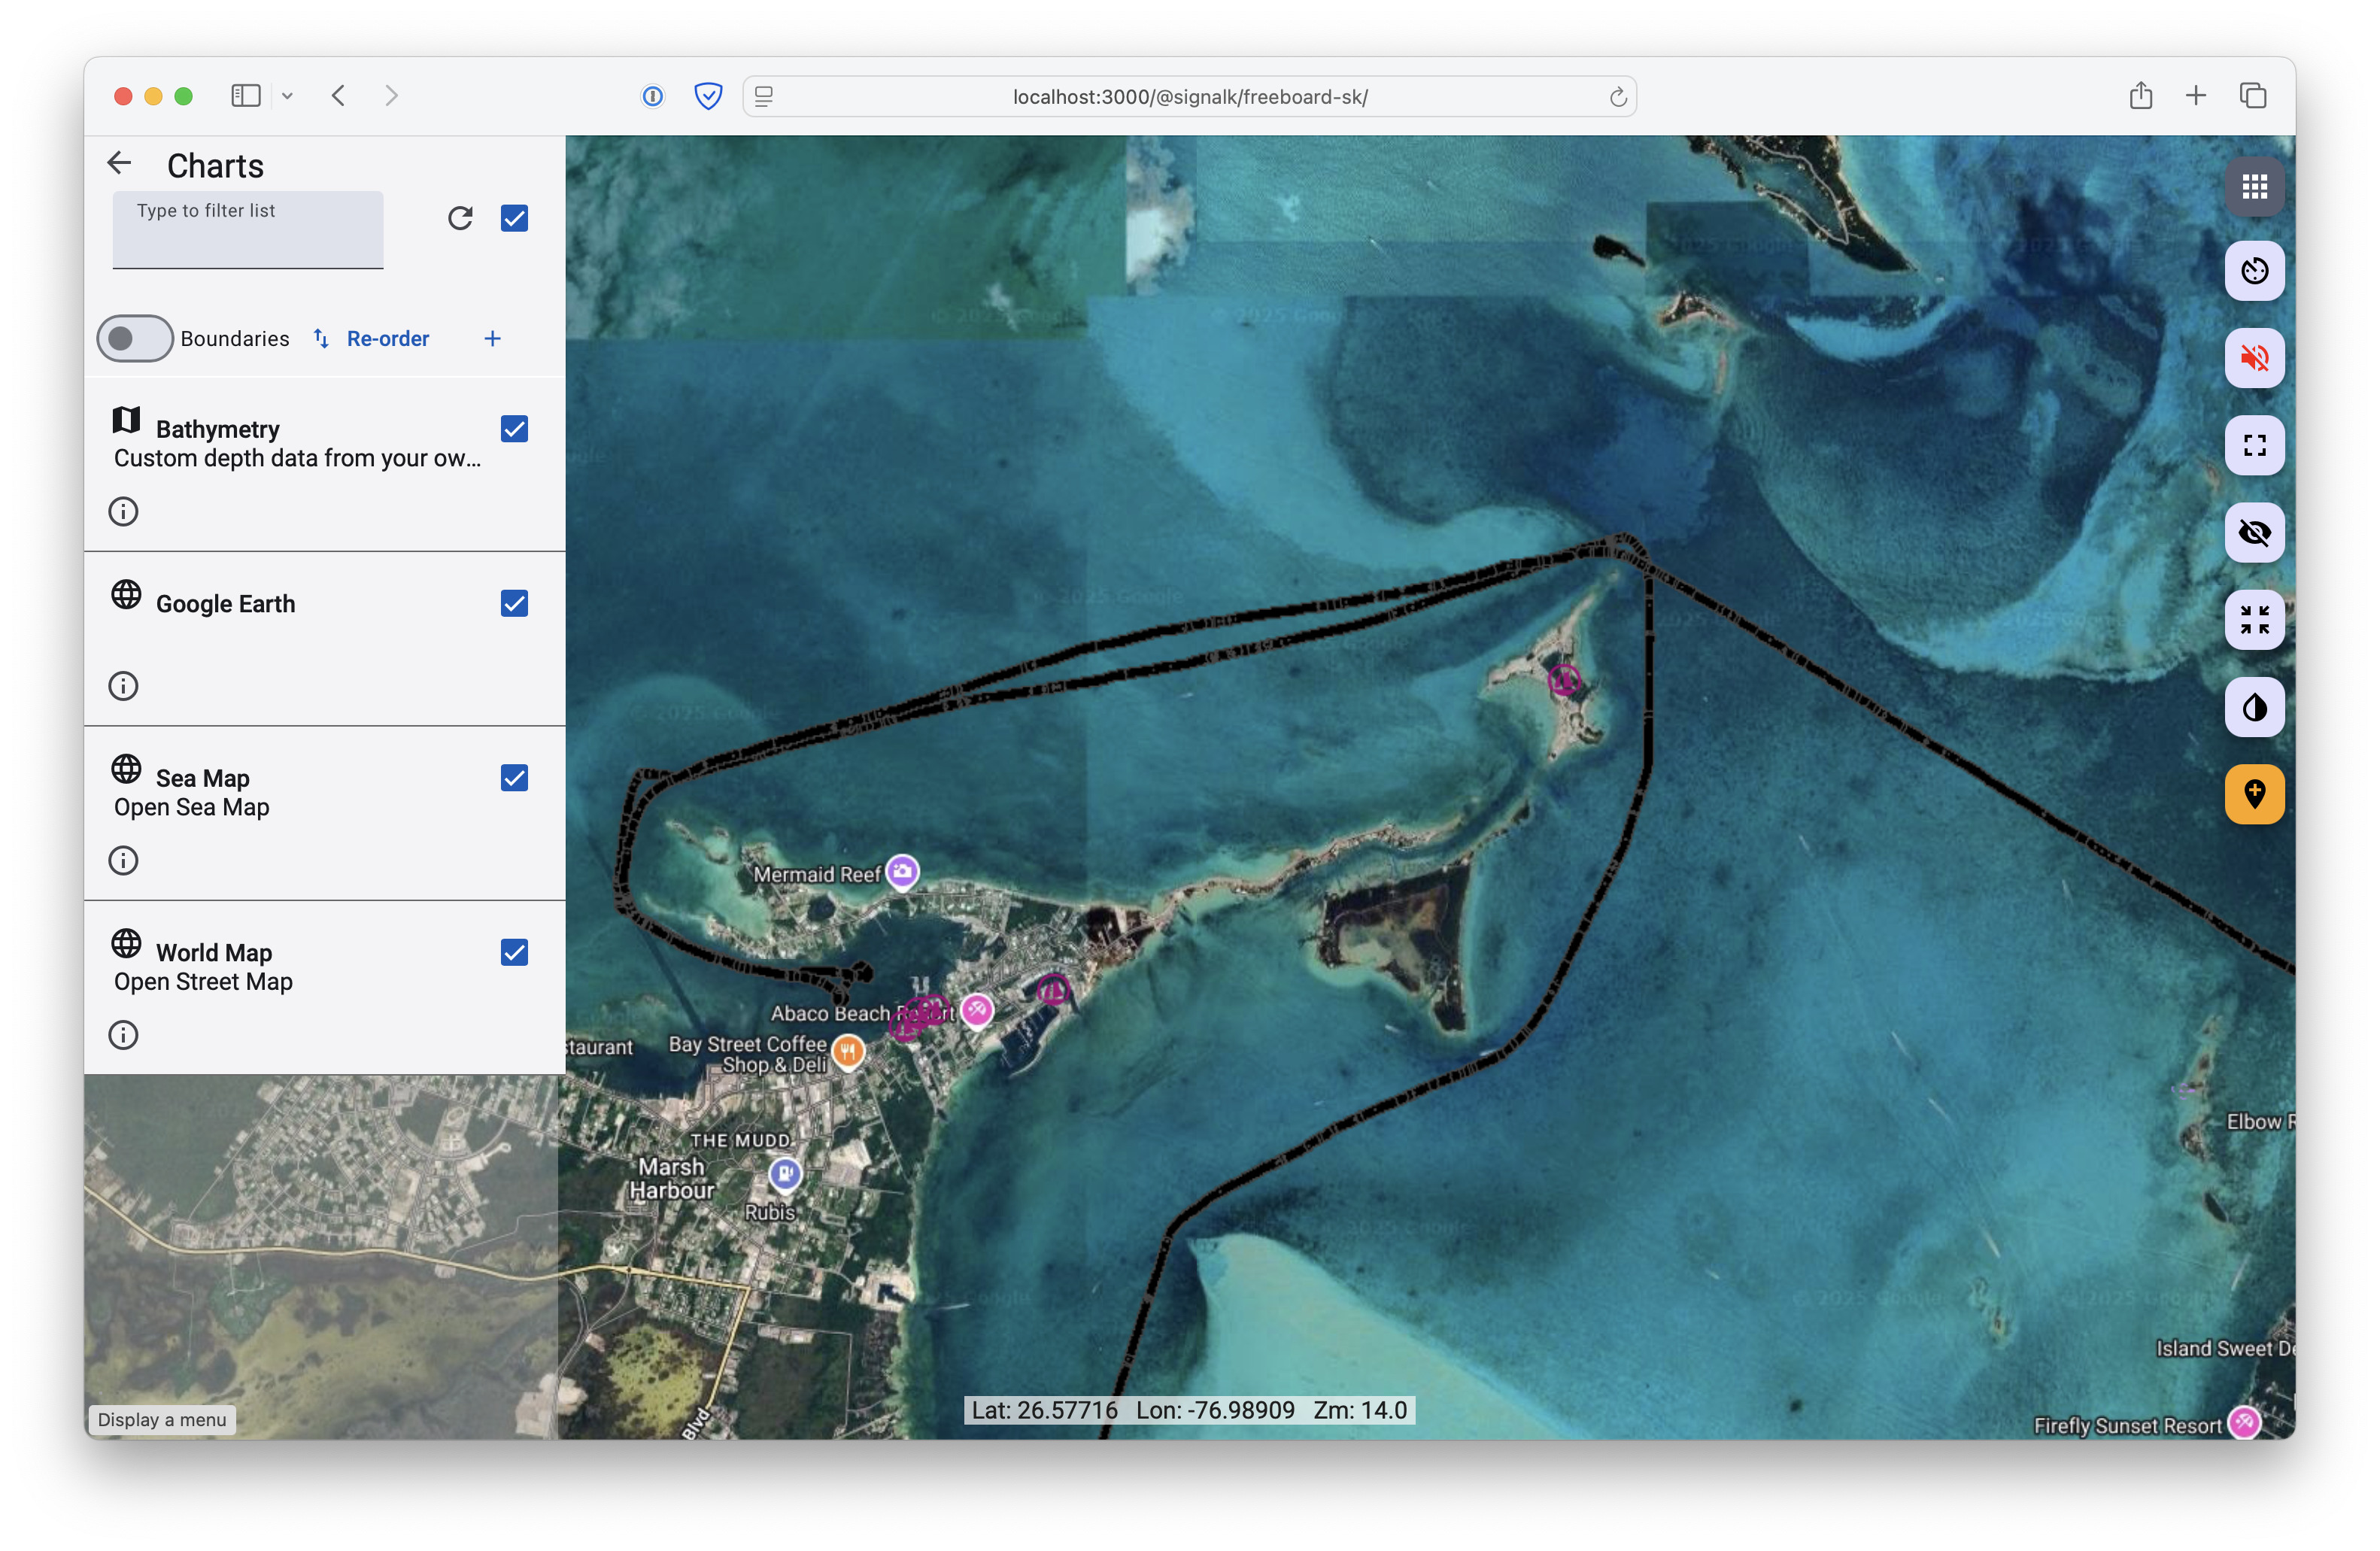This screenshot has width=2380, height=1551.
Task: Open the apps grid menu button
Action: tap(2254, 187)
